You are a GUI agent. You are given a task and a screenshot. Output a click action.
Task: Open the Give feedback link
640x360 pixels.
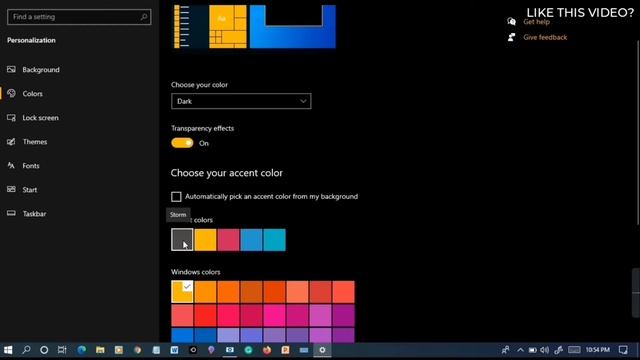(x=545, y=38)
